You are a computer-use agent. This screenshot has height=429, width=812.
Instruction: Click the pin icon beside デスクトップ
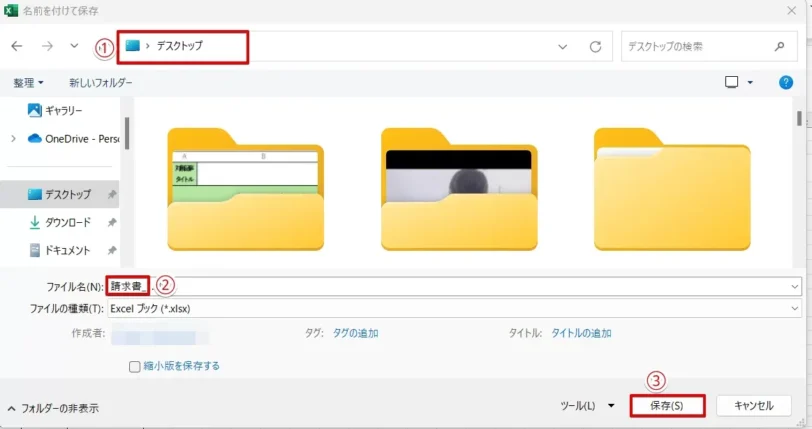(111, 194)
